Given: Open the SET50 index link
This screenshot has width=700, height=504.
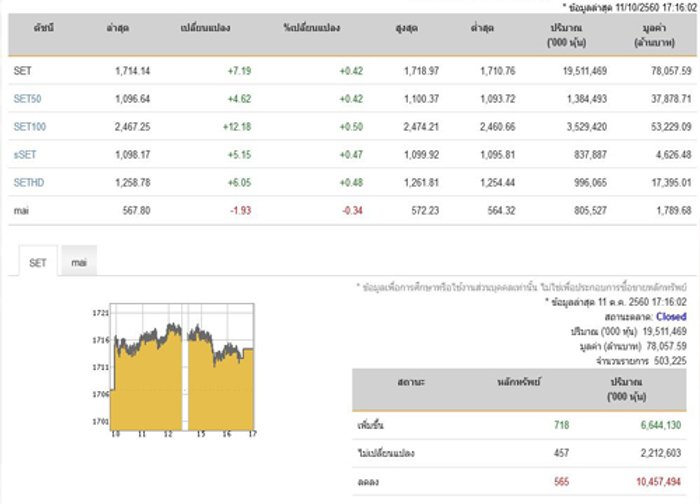Looking at the screenshot, I should (x=27, y=99).
